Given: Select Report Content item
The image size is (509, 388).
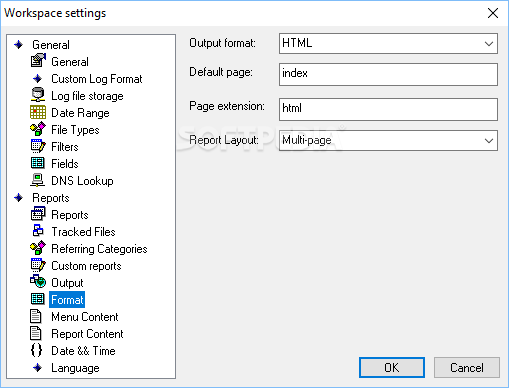Looking at the screenshot, I should pyautogui.click(x=87, y=334).
